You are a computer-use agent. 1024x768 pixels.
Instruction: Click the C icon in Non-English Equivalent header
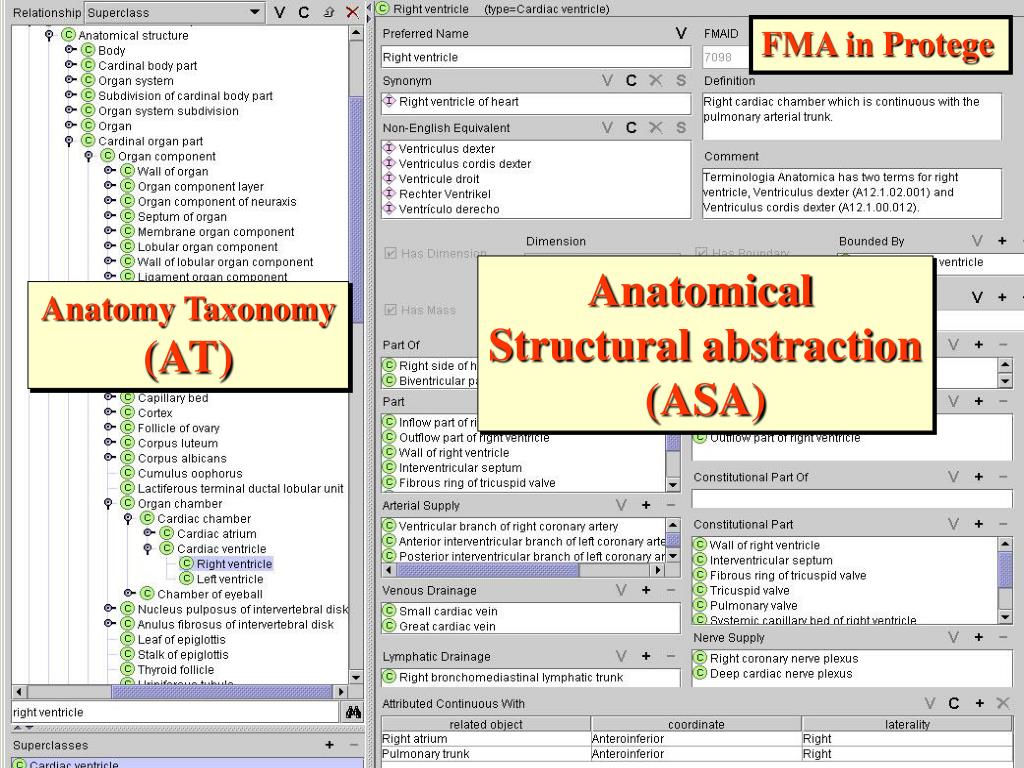(x=632, y=127)
